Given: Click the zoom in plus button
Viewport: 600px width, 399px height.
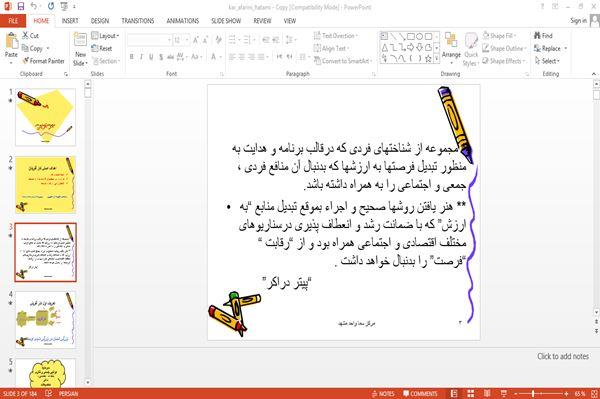Looking at the screenshot, I should coord(566,393).
